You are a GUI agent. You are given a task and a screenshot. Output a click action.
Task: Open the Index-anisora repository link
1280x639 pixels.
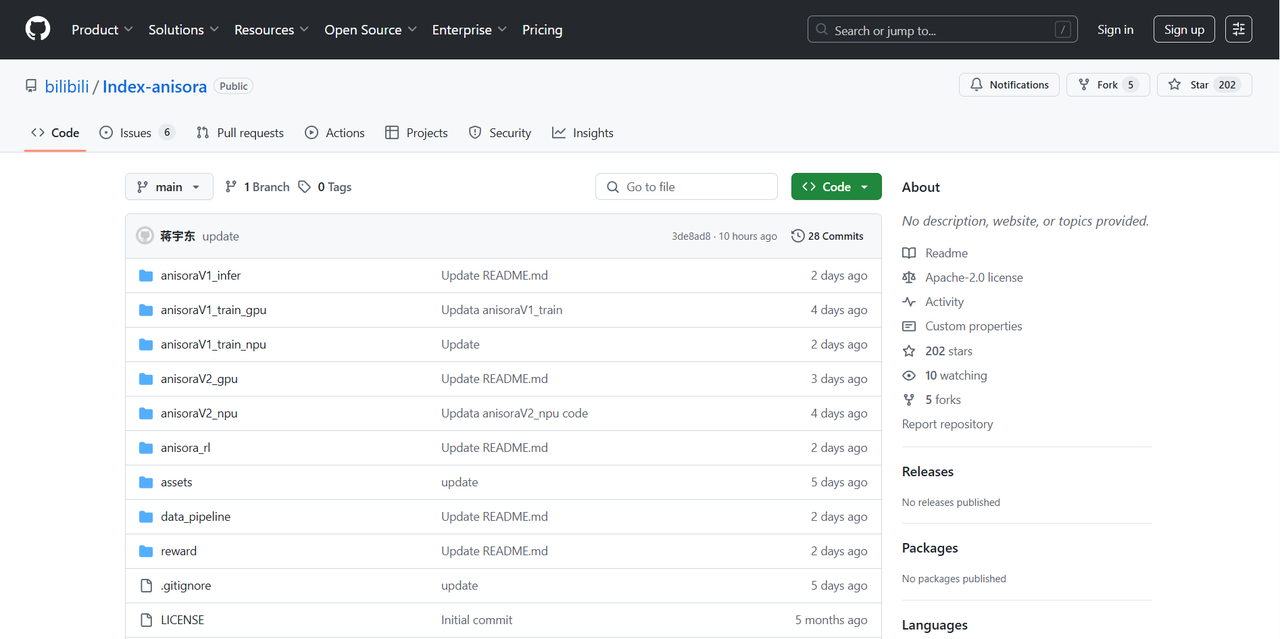(x=154, y=86)
